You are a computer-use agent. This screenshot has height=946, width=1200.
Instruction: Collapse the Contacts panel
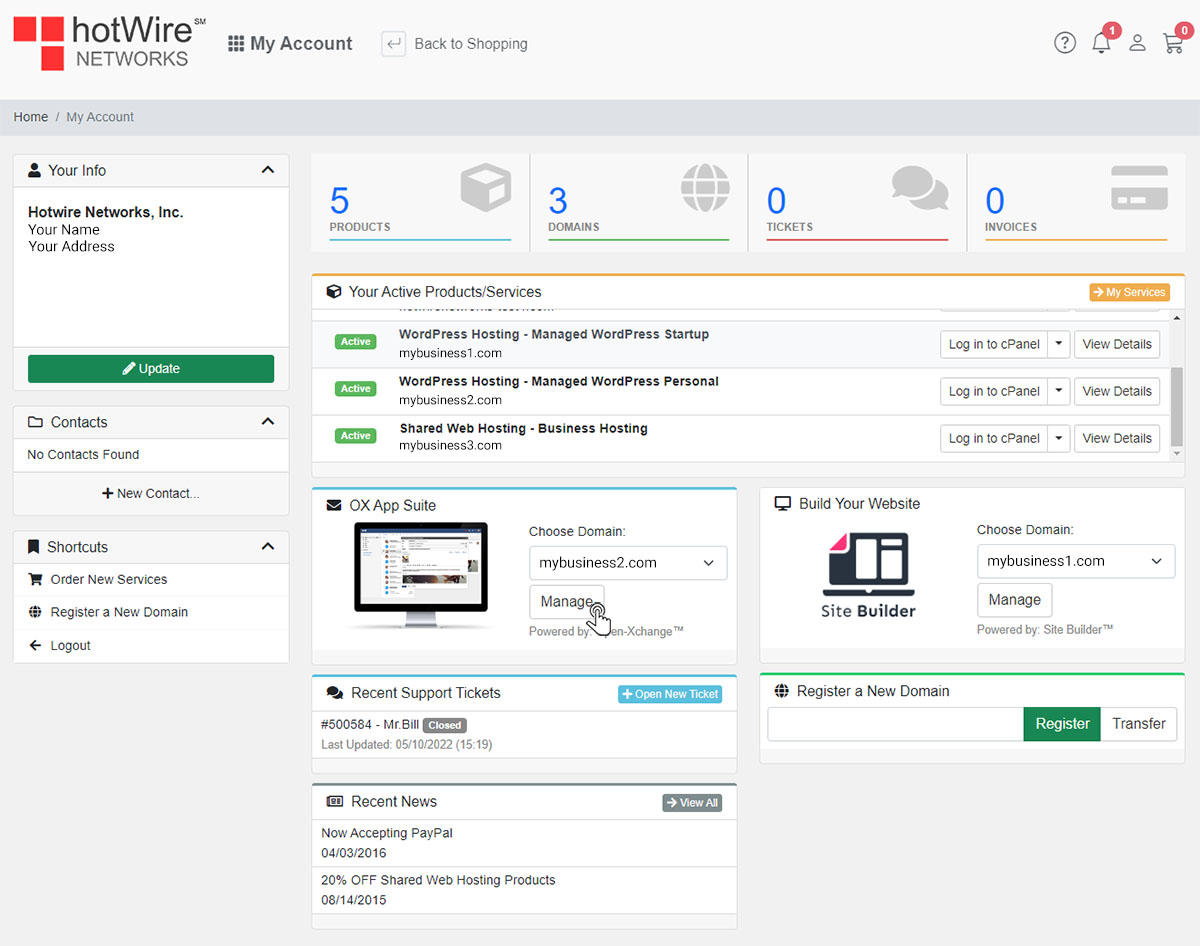coord(268,422)
